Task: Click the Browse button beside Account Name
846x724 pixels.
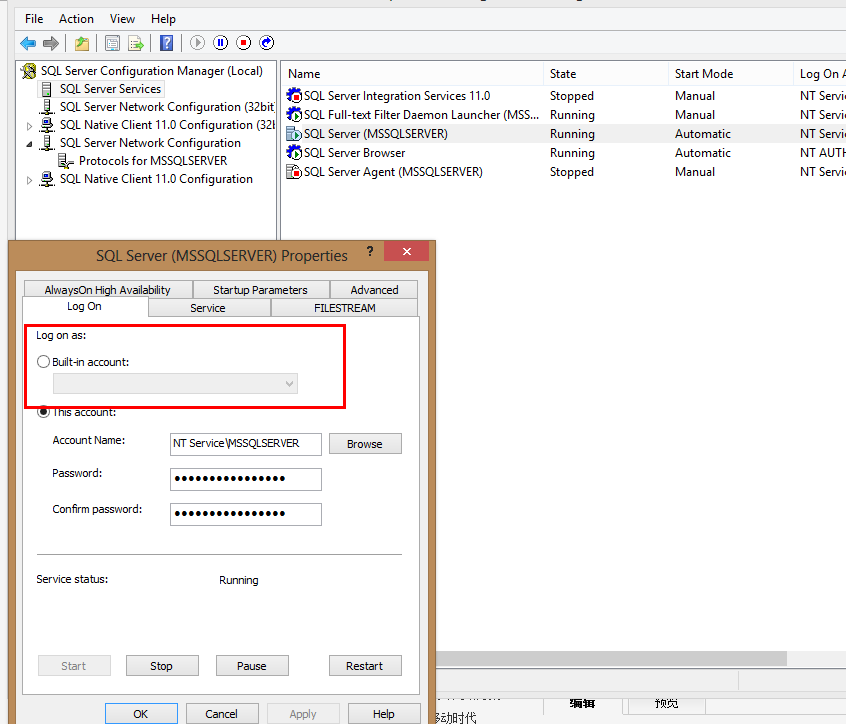Action: 364,444
